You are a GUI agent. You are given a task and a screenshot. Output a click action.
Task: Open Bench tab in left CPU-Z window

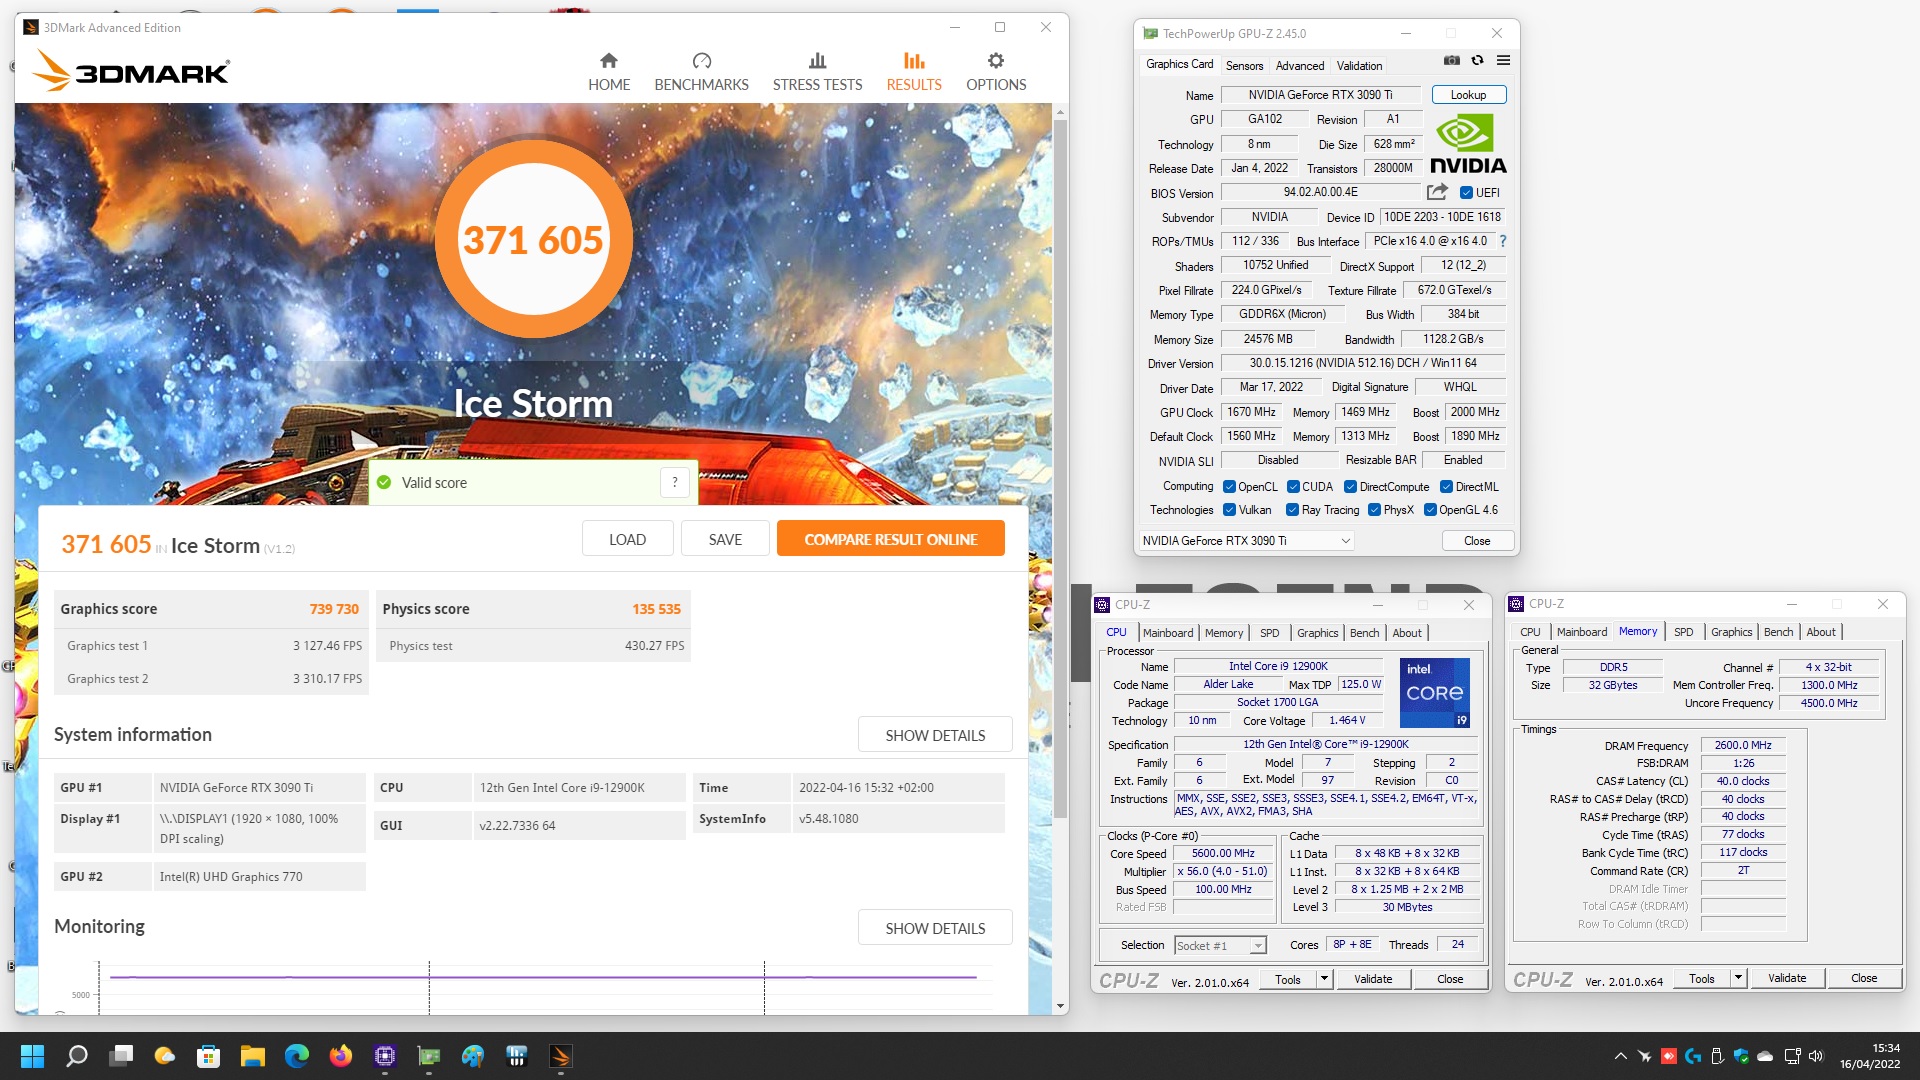(x=1364, y=633)
